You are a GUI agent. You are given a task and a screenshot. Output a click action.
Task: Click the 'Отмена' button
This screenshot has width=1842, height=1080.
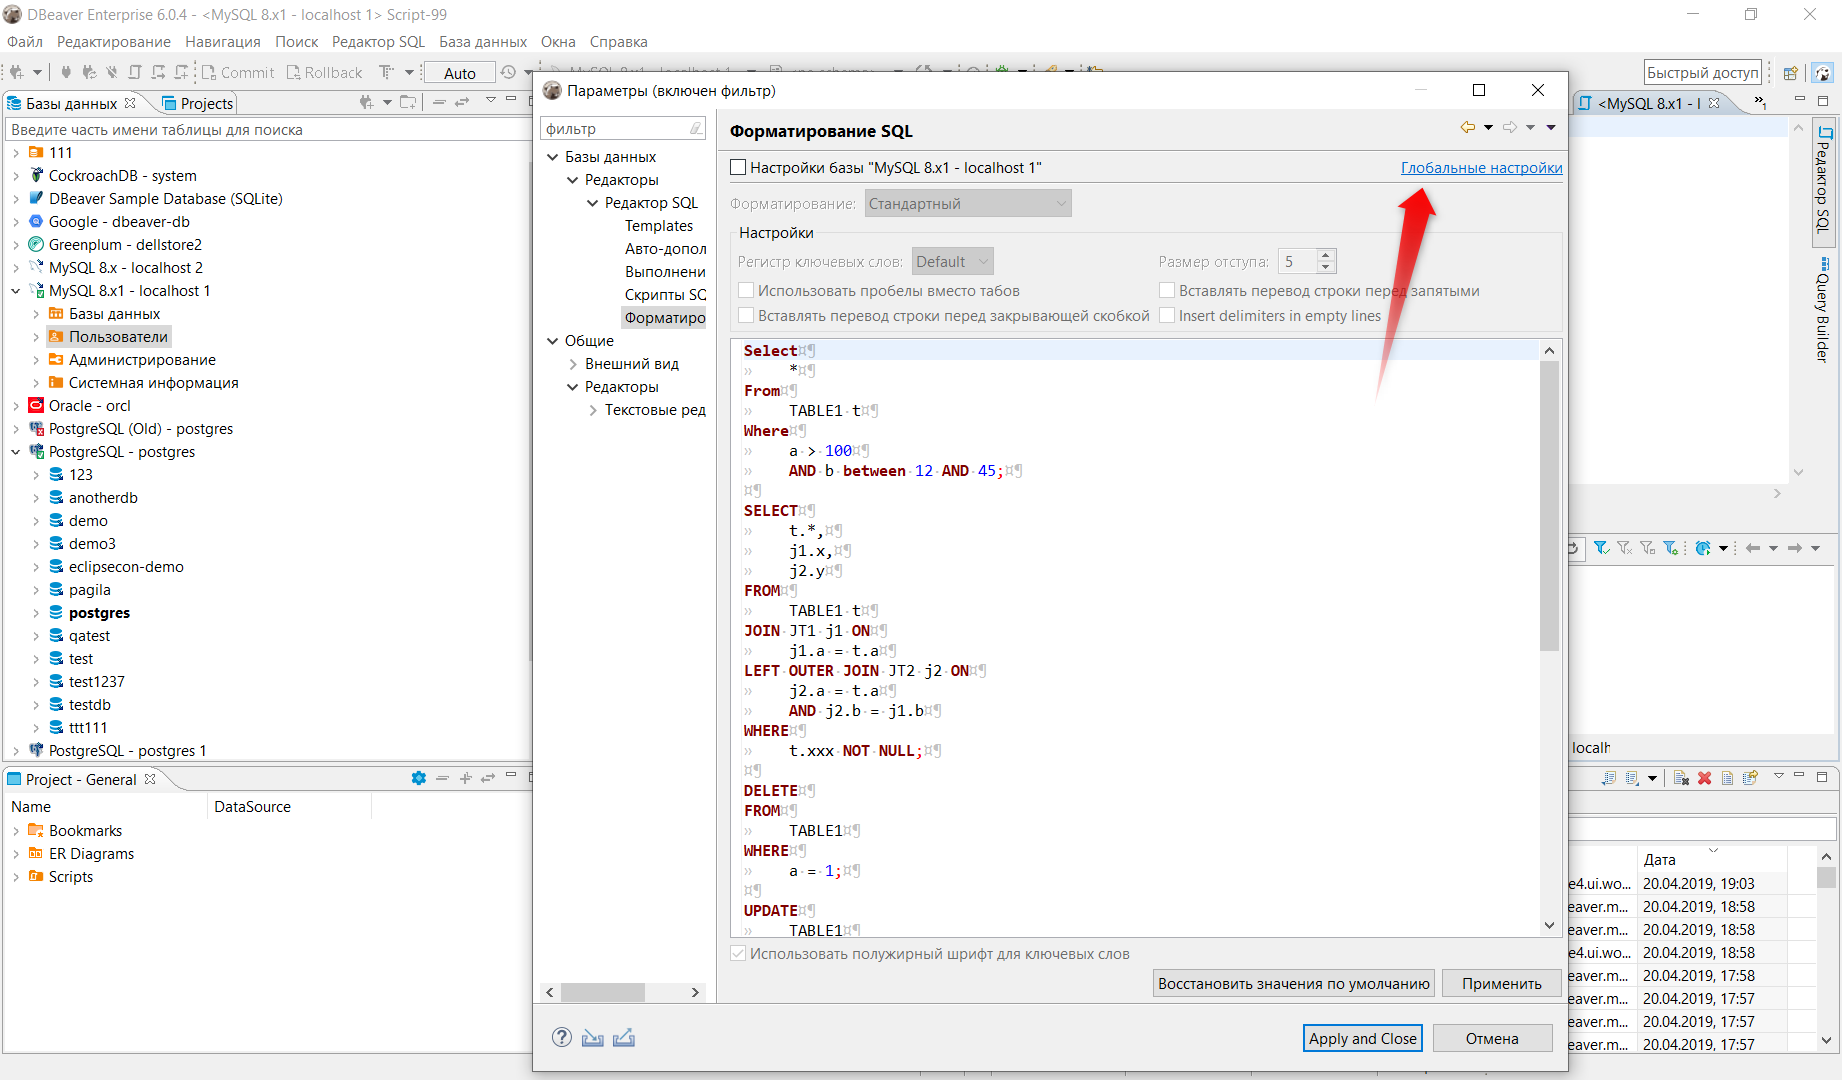[x=1492, y=1038]
